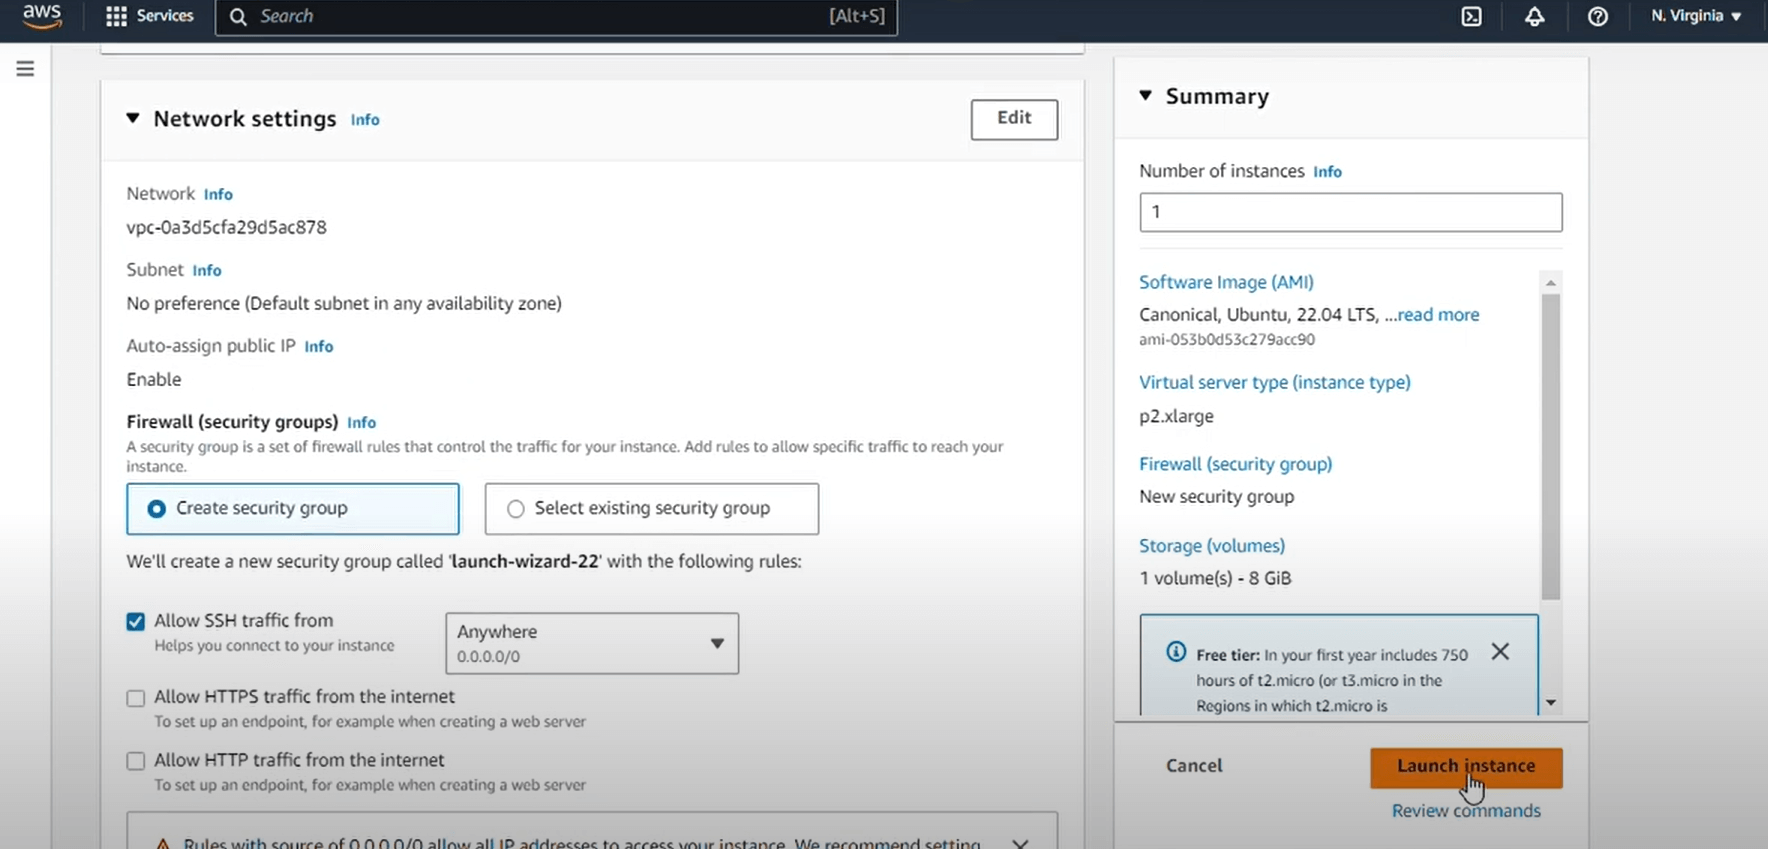Enable Allow HTTPS traffic from the internet
This screenshot has width=1768, height=849.
[x=136, y=698]
